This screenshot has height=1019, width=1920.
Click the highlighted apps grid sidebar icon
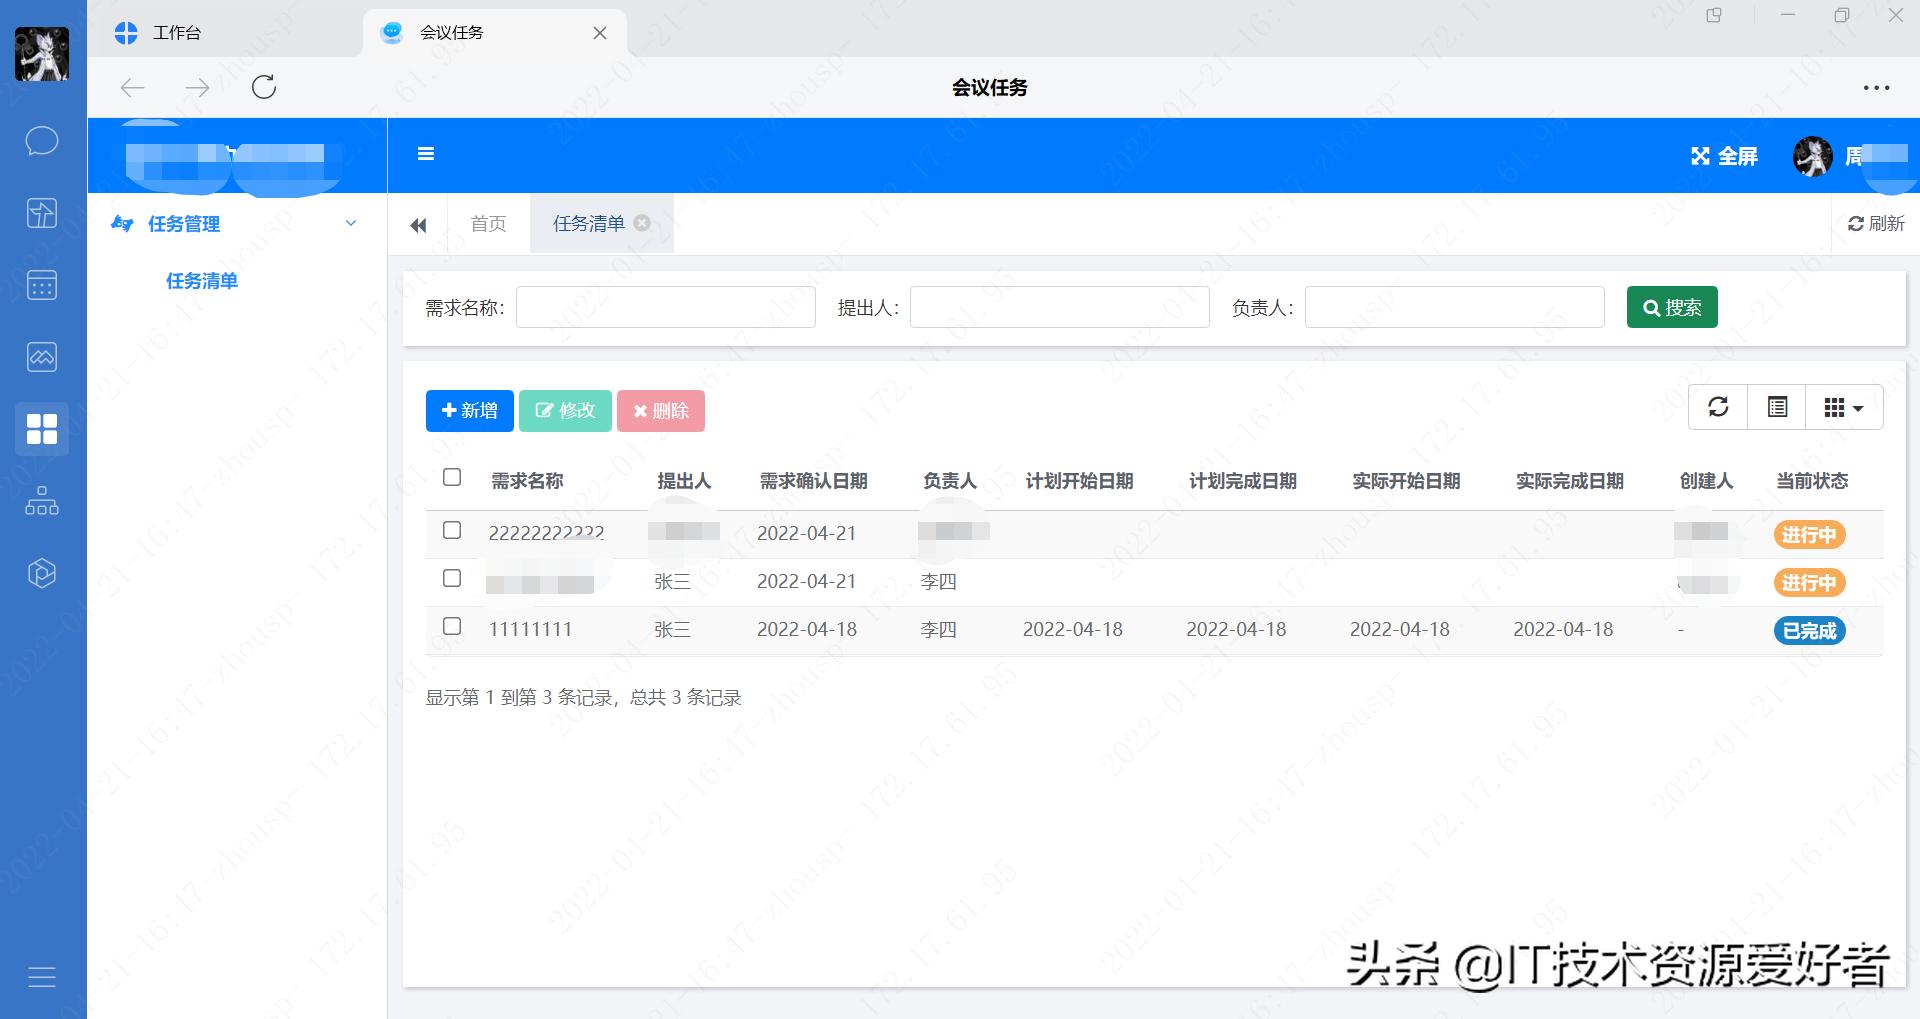point(41,429)
